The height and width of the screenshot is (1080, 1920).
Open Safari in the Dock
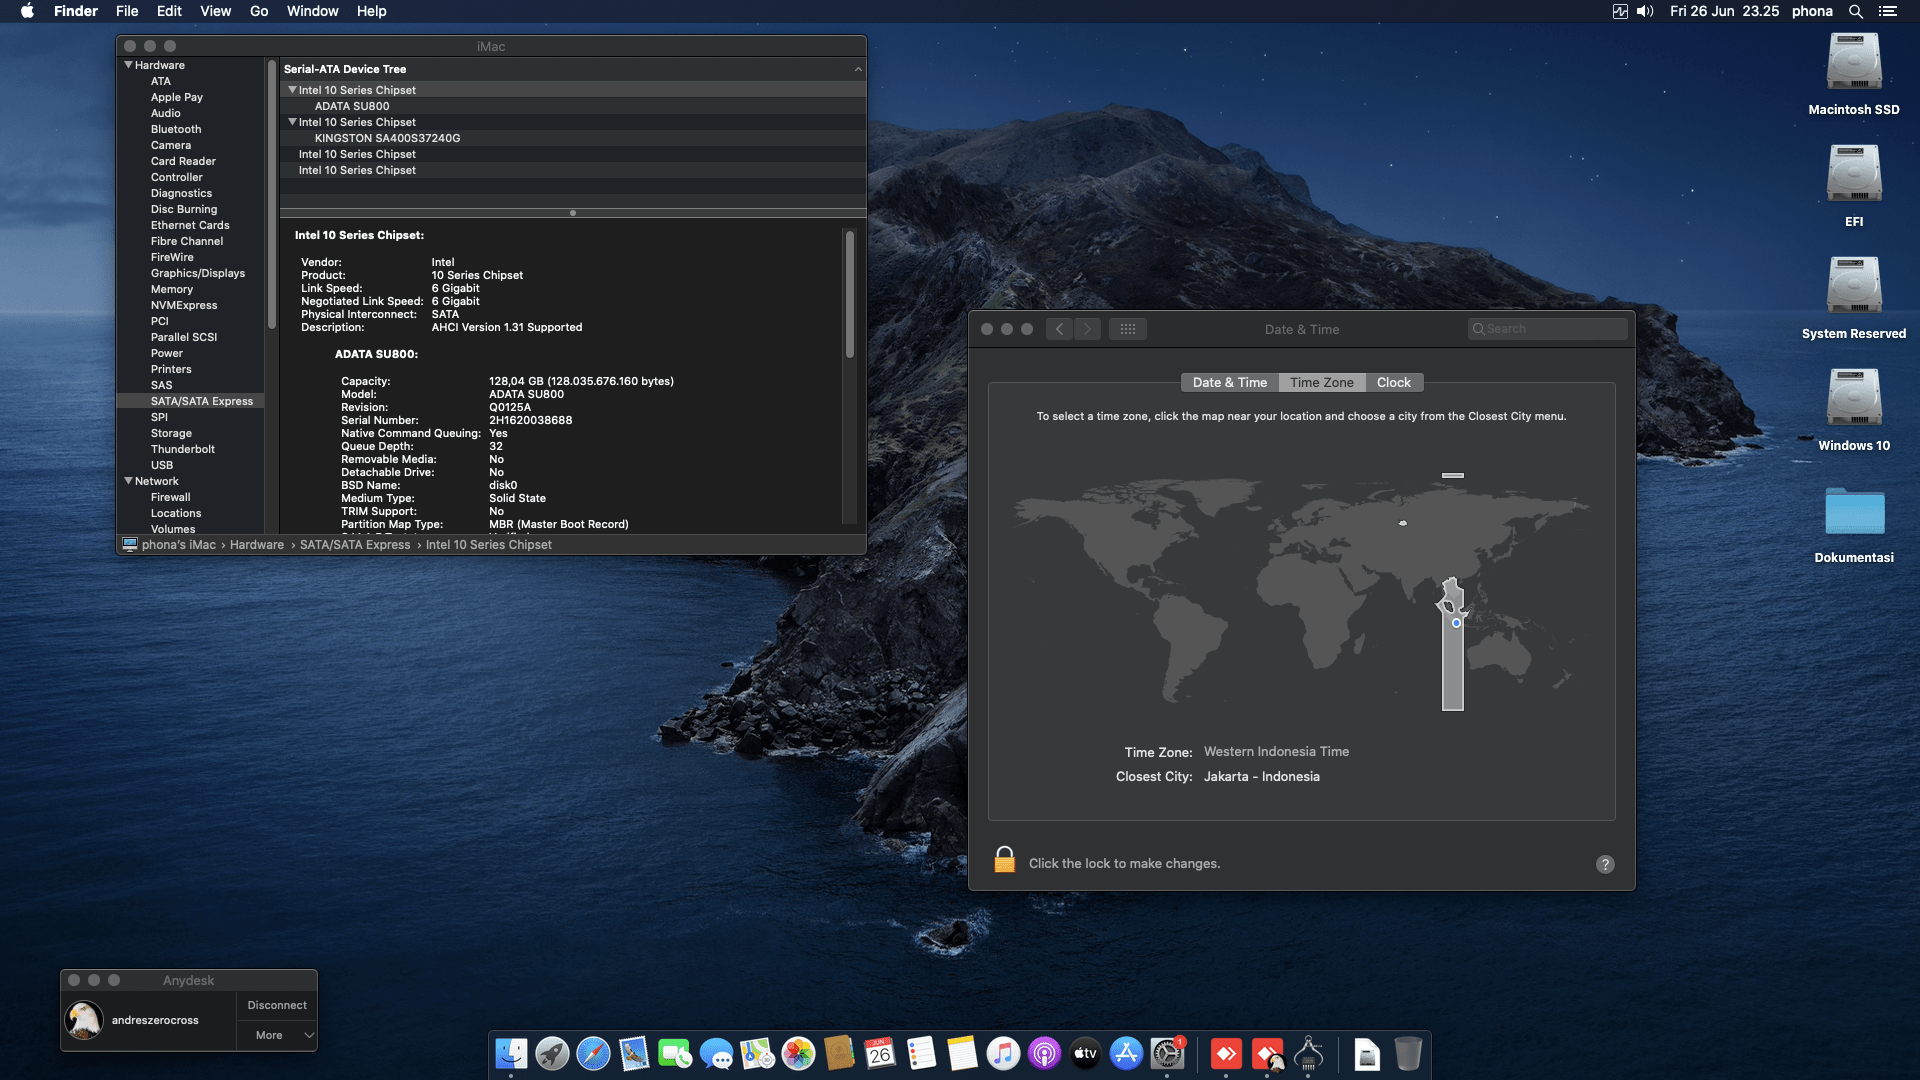click(593, 1054)
